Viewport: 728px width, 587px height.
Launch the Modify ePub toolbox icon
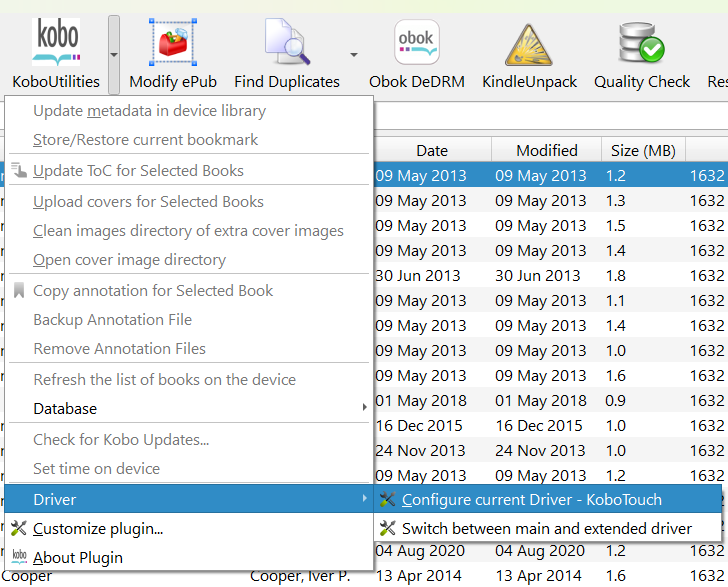point(173,42)
